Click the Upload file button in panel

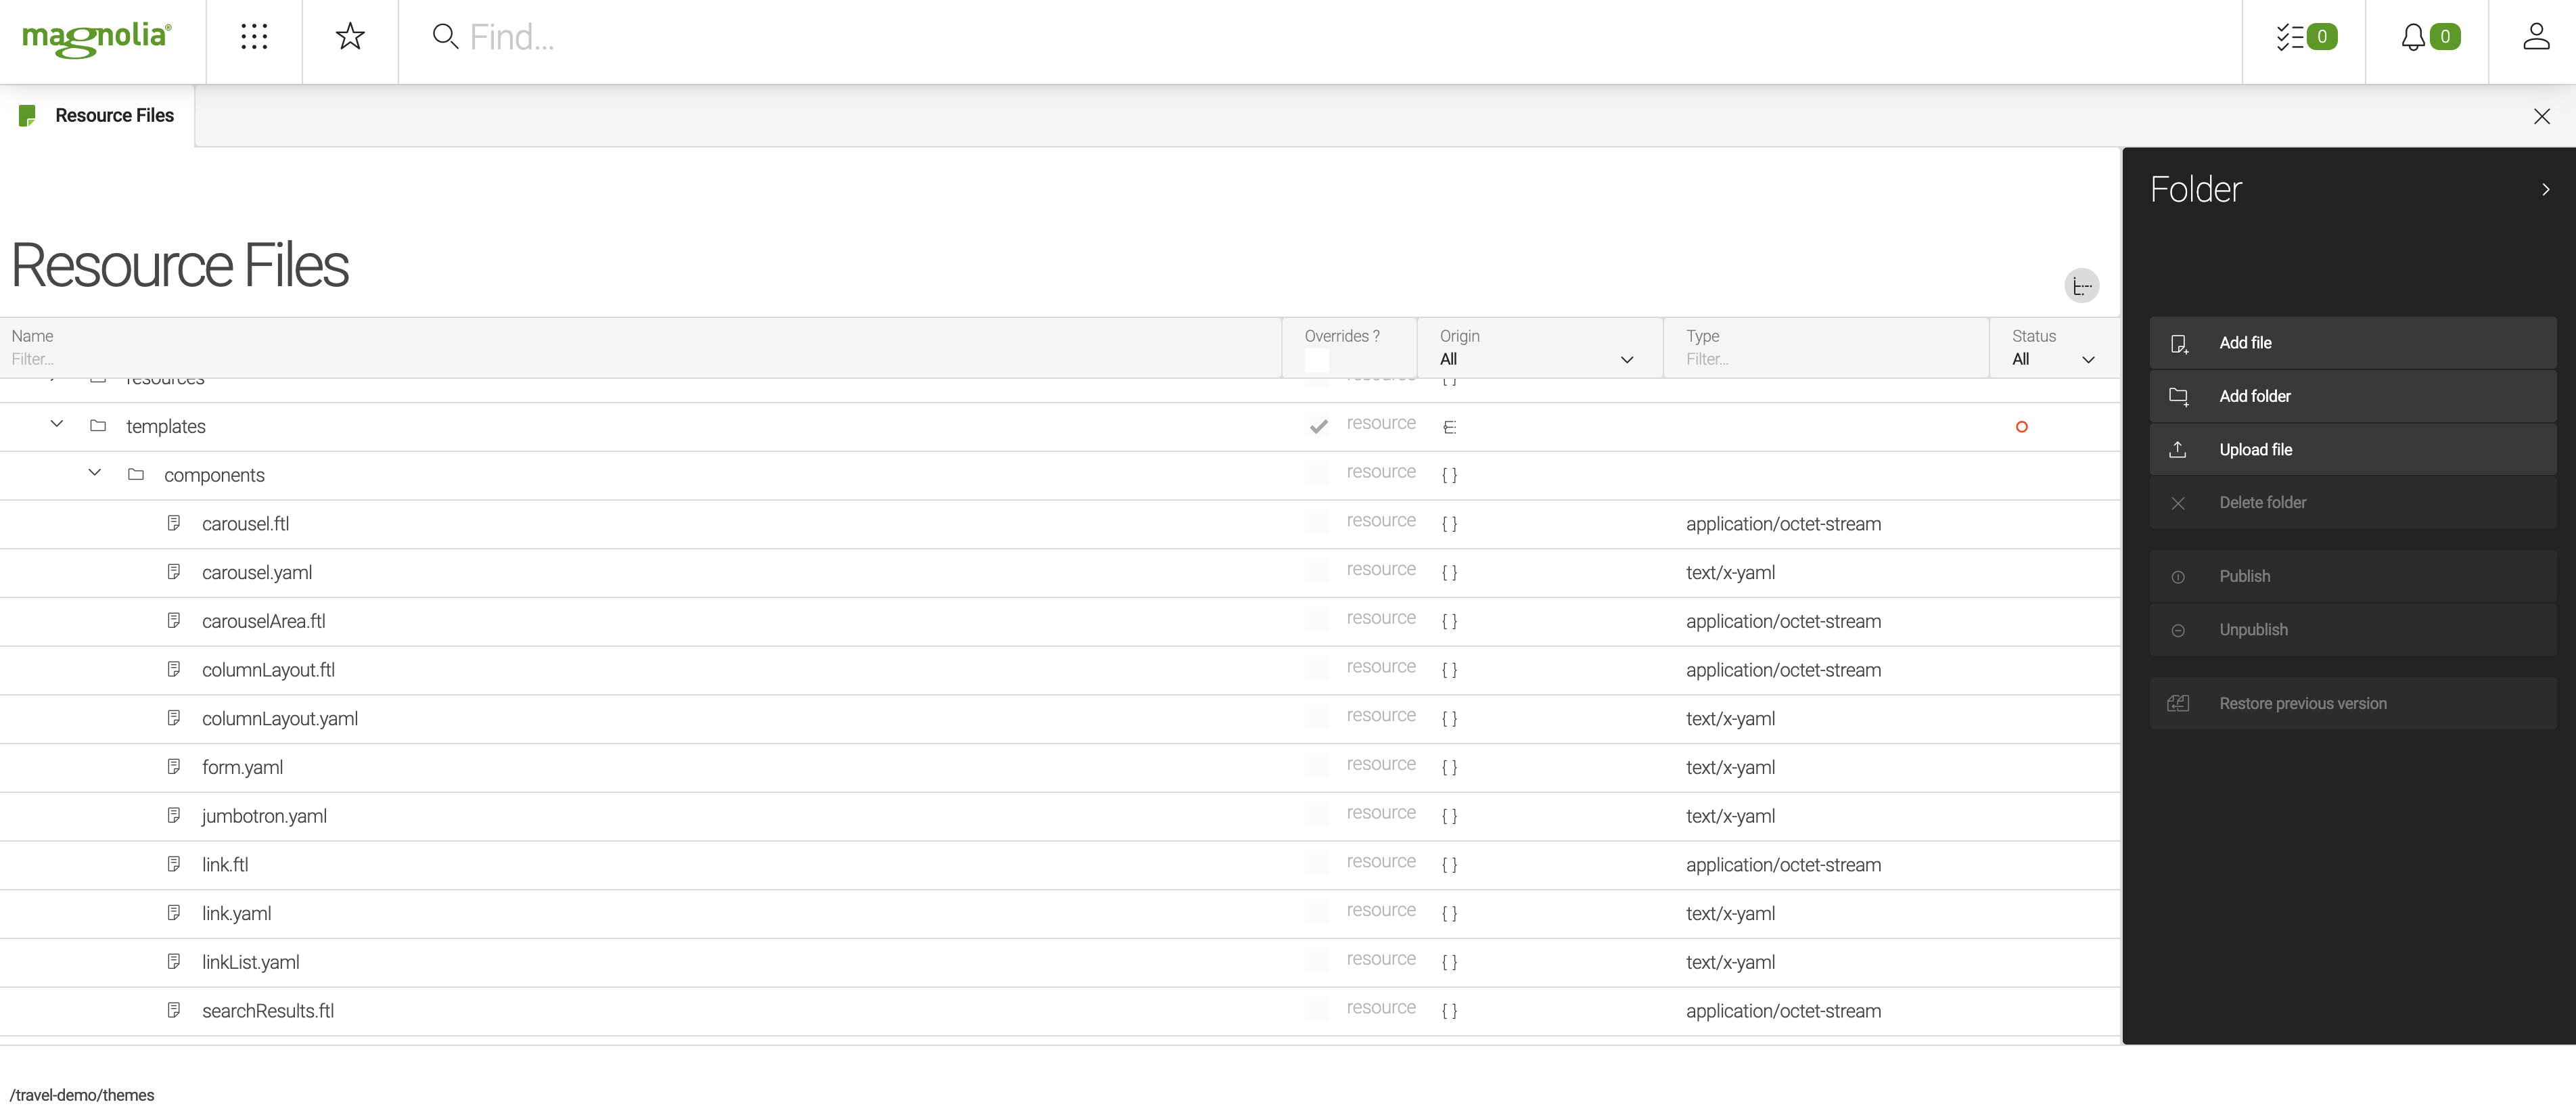[2257, 449]
